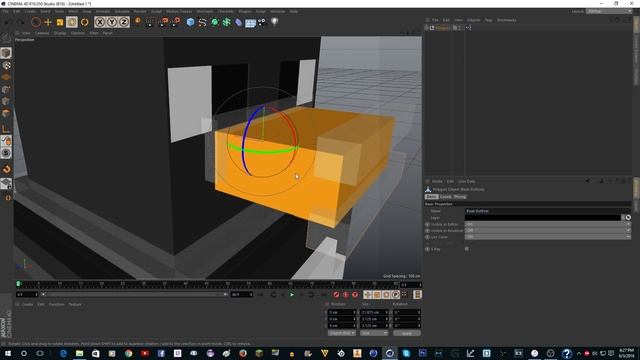The image size is (640, 360).
Task: Open the viewport Cameras menu
Action: pos(42,33)
